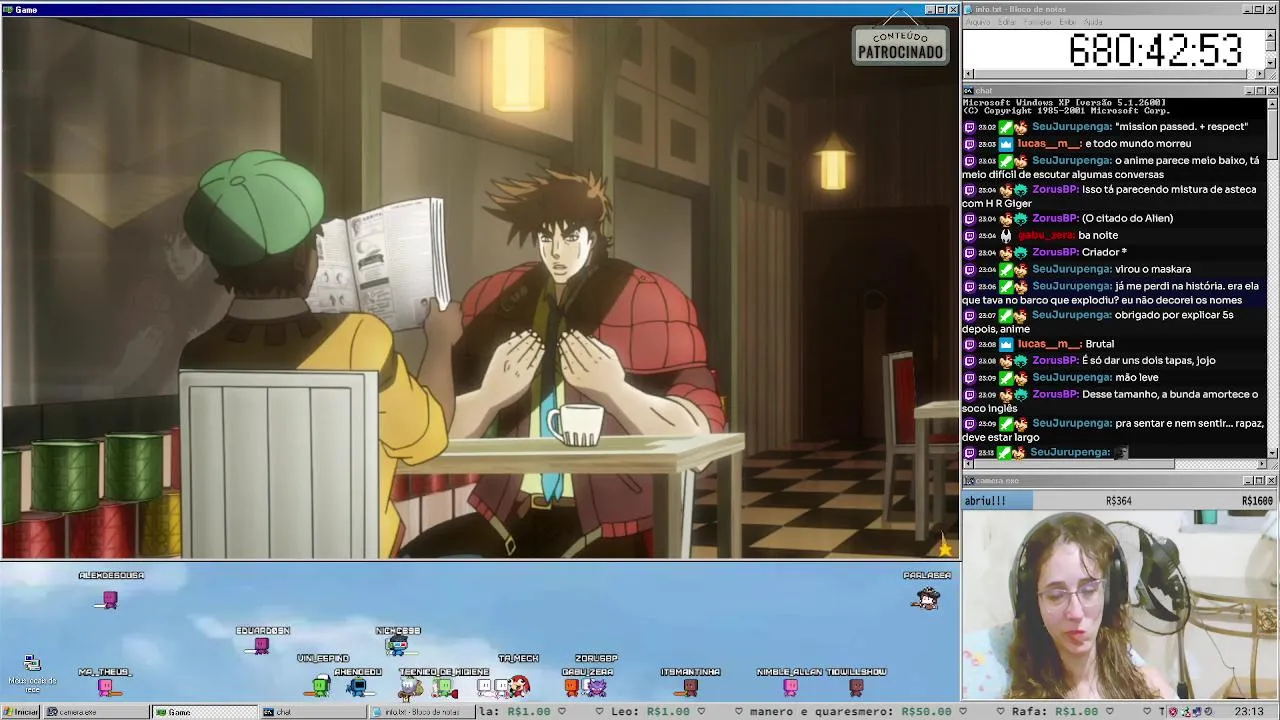1280x720 pixels.
Task: Click 'manero e quaresmero: R$50.00' ticker entry
Action: 849,712
